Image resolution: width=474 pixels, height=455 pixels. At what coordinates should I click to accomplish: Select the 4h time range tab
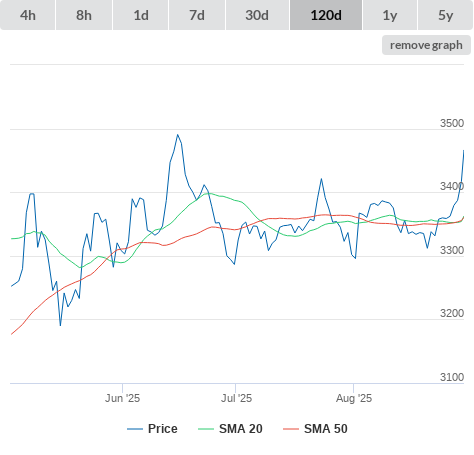point(28,15)
